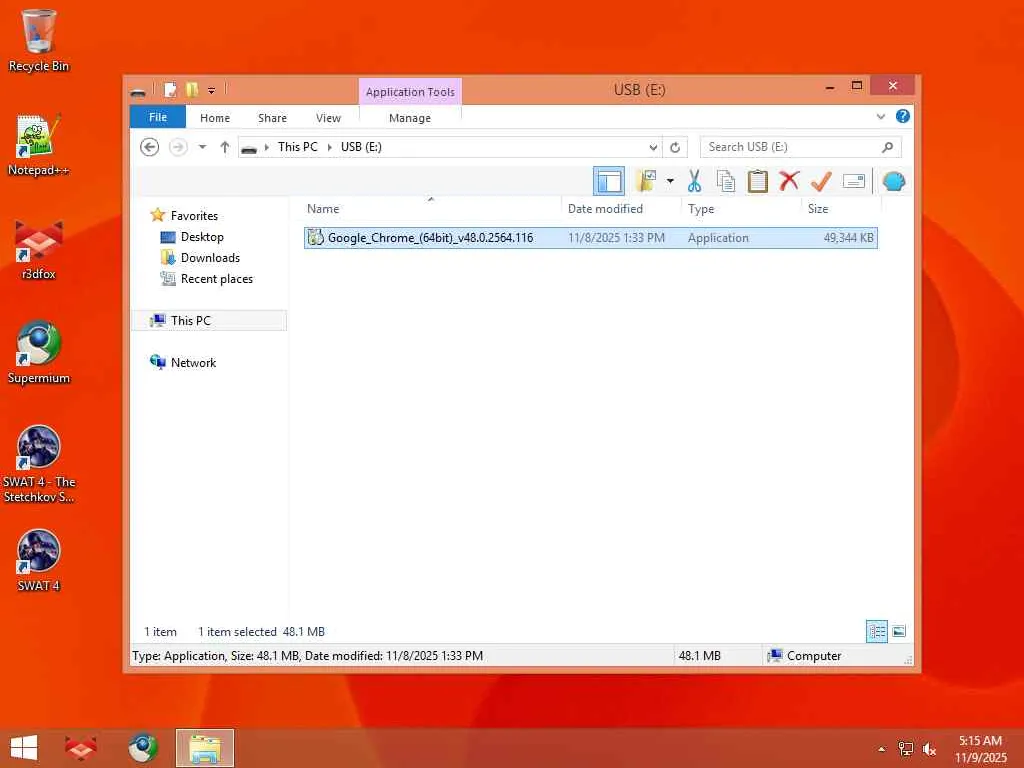
Task: Click This PC in the address bar
Action: (297, 147)
